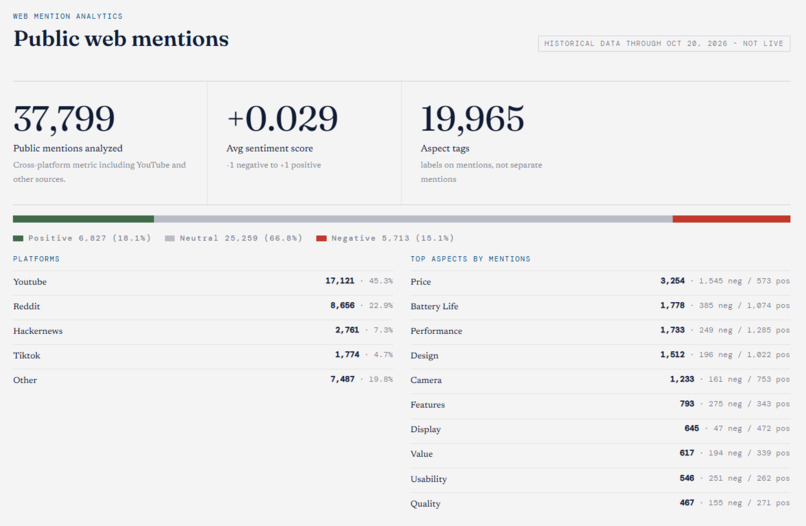Click 'TOP ASPECTS BY MENTIONS' header
Image resolution: width=806 pixels, height=526 pixels.
470,259
